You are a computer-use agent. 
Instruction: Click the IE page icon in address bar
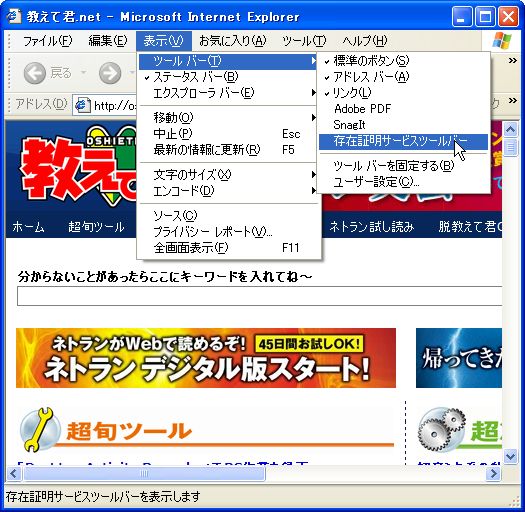coord(82,105)
